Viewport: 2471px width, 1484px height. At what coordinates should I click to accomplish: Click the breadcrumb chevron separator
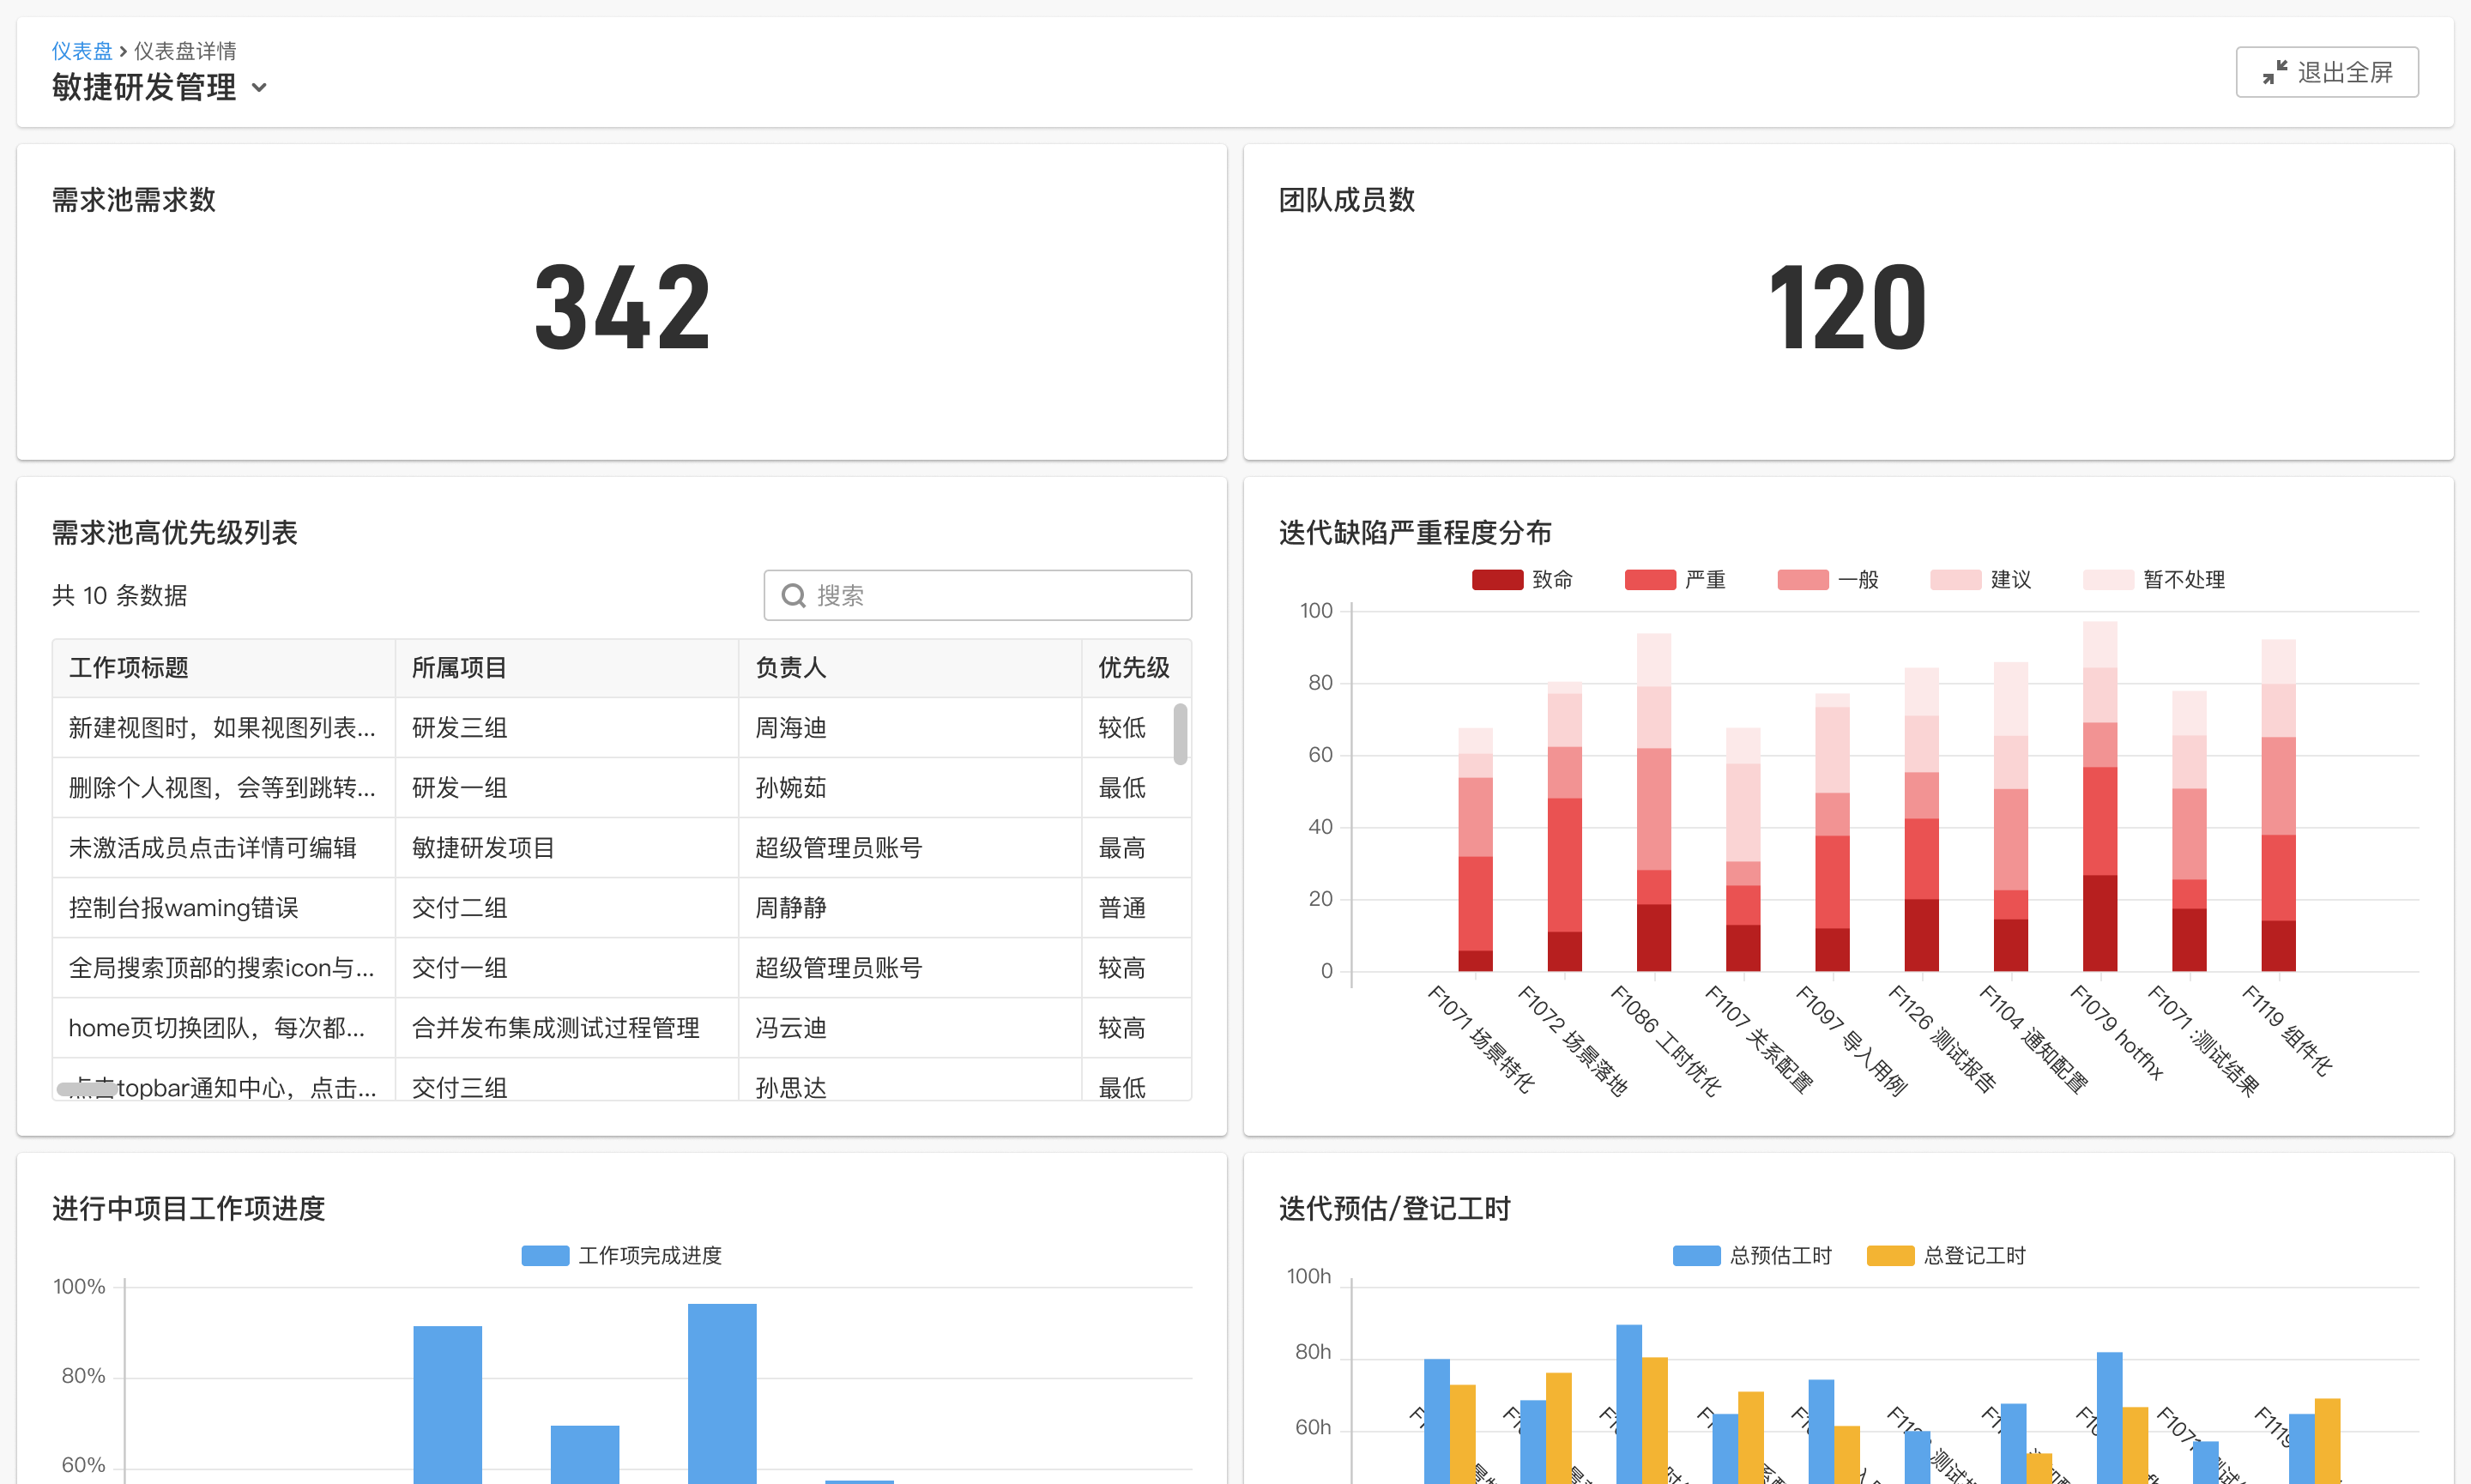tap(123, 51)
